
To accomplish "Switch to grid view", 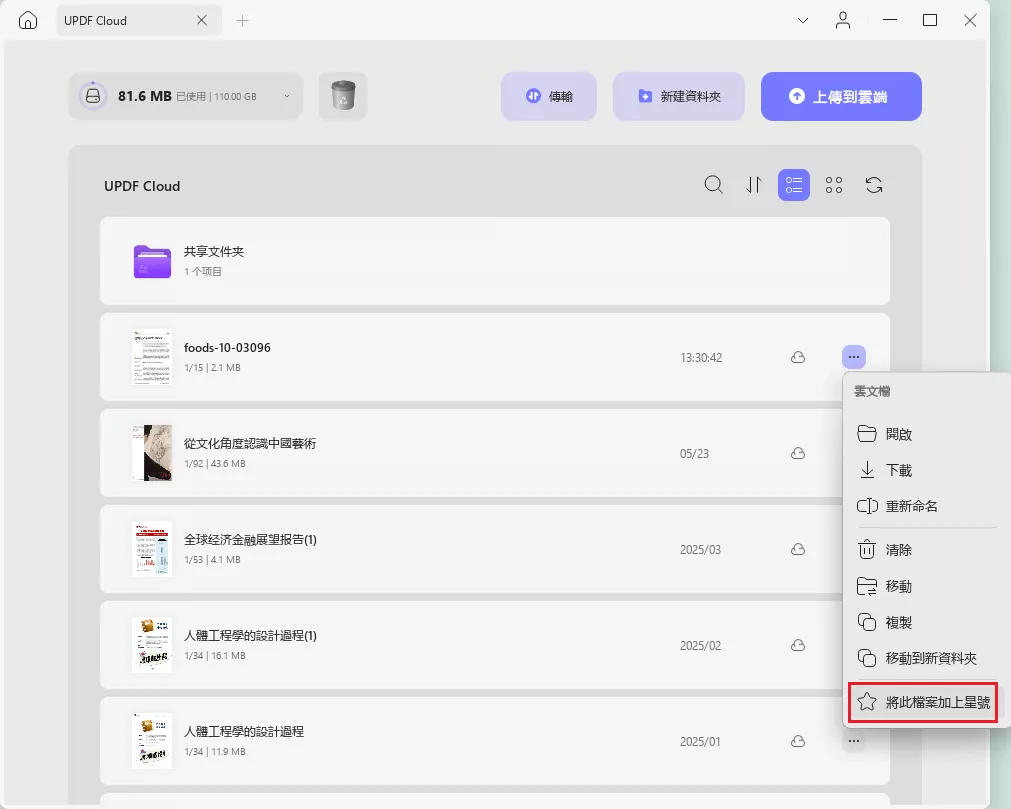I will pos(834,186).
